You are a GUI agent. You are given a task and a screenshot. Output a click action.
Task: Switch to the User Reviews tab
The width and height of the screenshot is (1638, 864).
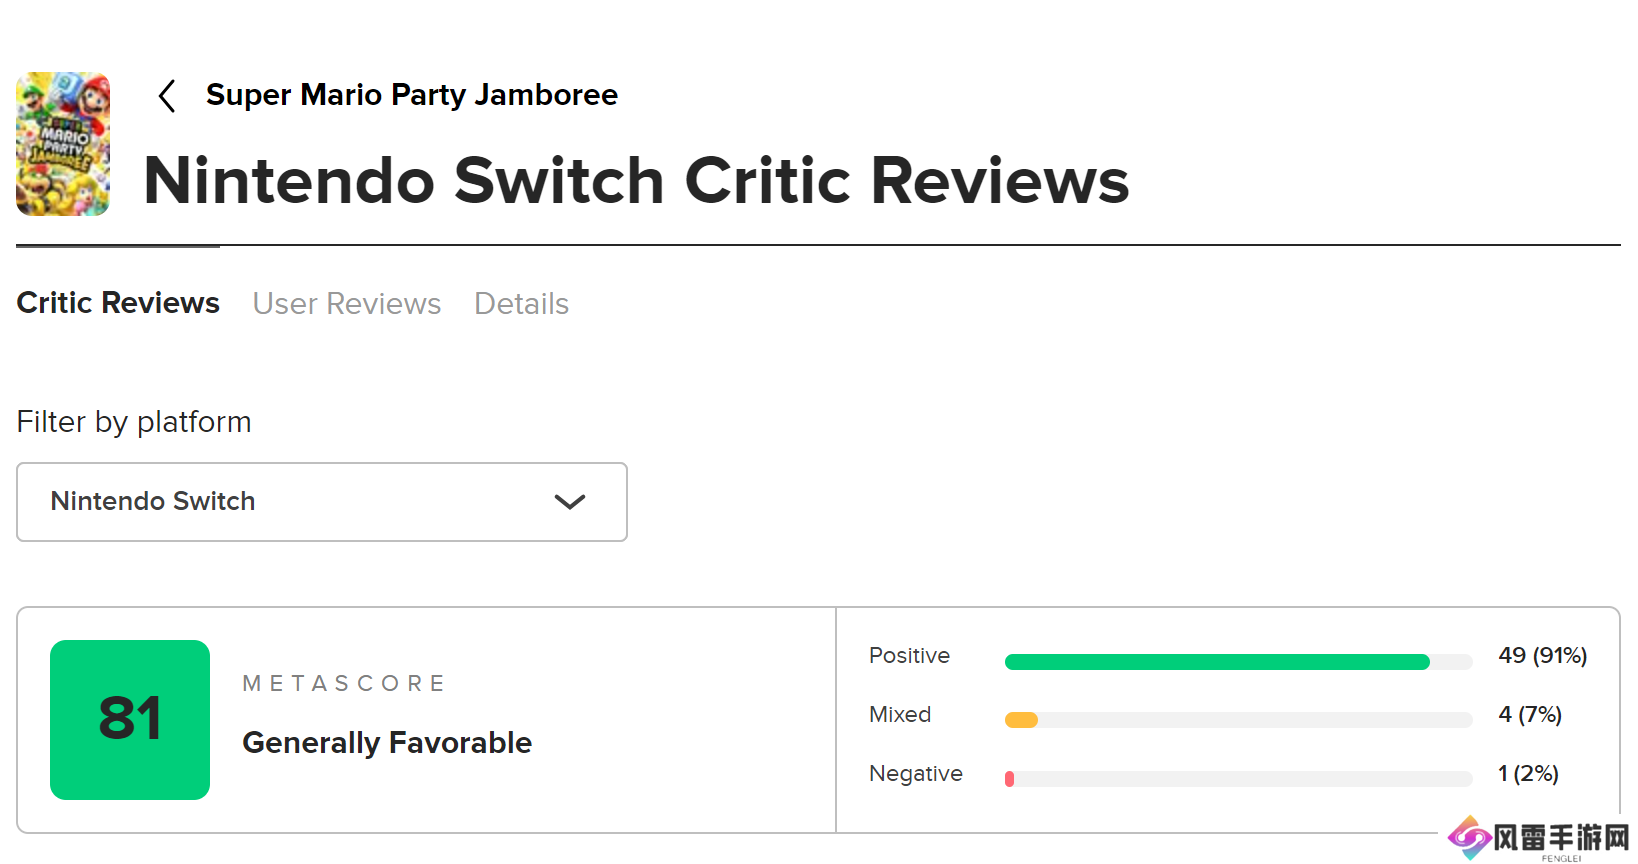346,304
